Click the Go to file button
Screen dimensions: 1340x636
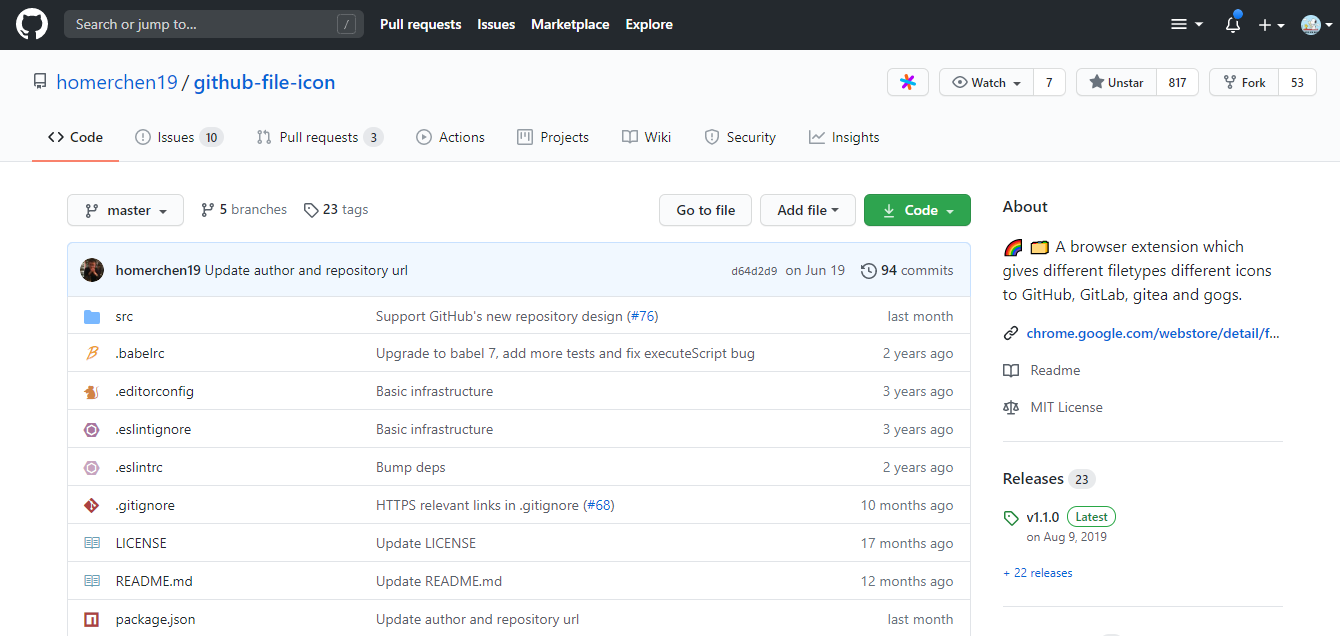706,210
